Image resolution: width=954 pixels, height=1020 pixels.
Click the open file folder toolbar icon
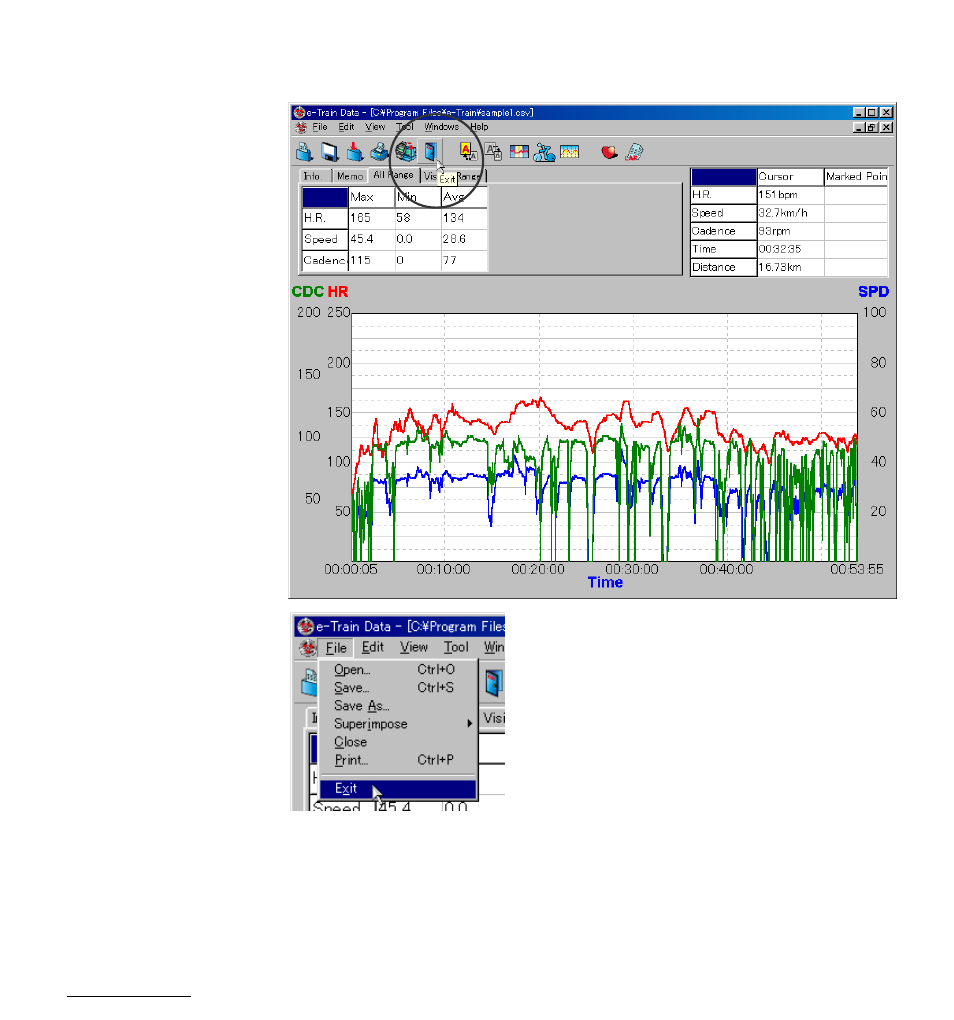click(304, 152)
